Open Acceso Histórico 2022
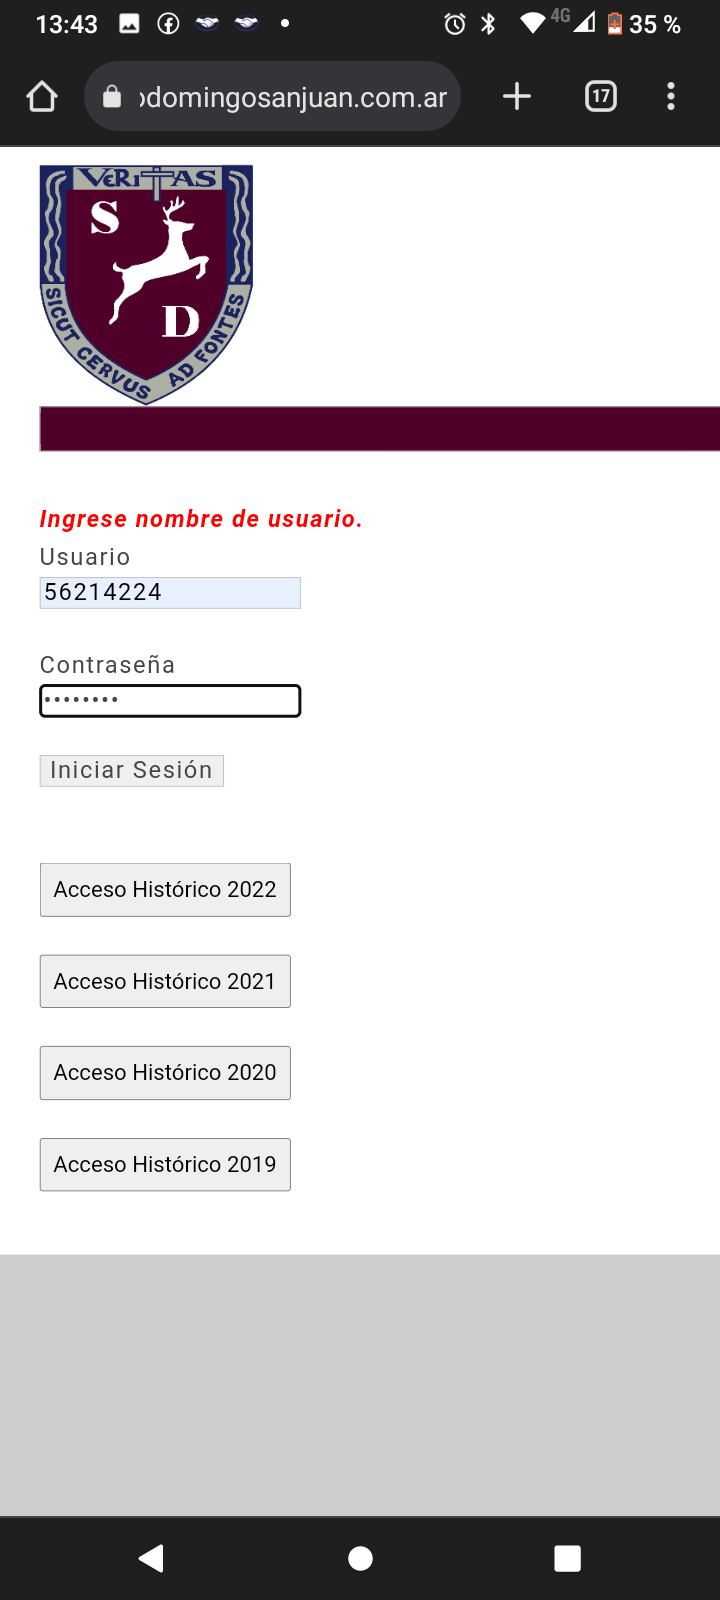The height and width of the screenshot is (1600, 720). tap(165, 890)
